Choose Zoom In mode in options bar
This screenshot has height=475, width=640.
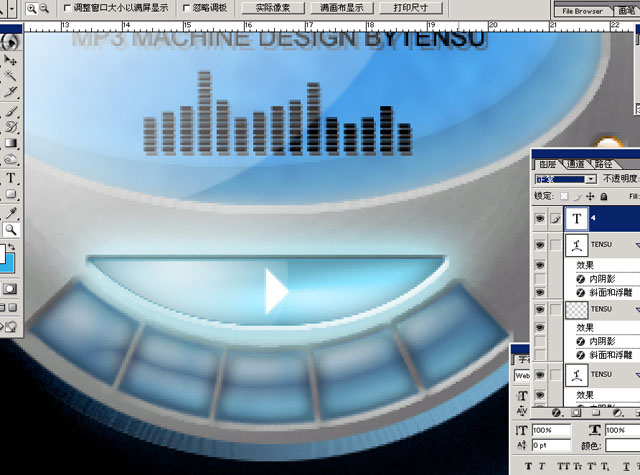coord(31,8)
